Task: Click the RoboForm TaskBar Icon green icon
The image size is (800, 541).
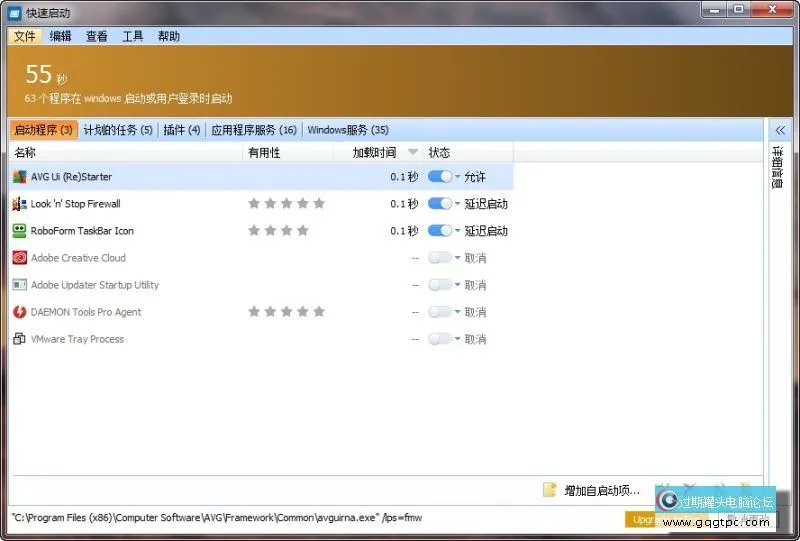Action: coord(19,231)
